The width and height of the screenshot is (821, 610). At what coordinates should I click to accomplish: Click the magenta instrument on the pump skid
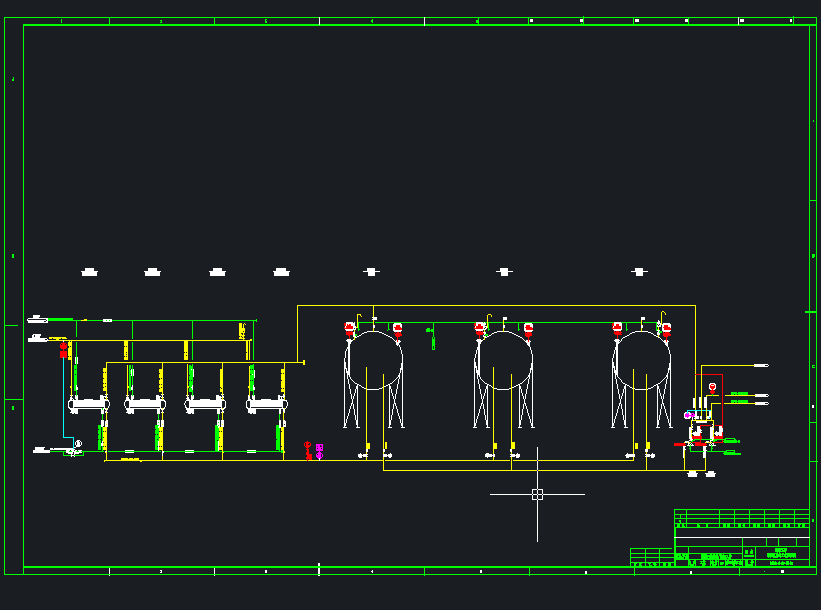(x=689, y=415)
